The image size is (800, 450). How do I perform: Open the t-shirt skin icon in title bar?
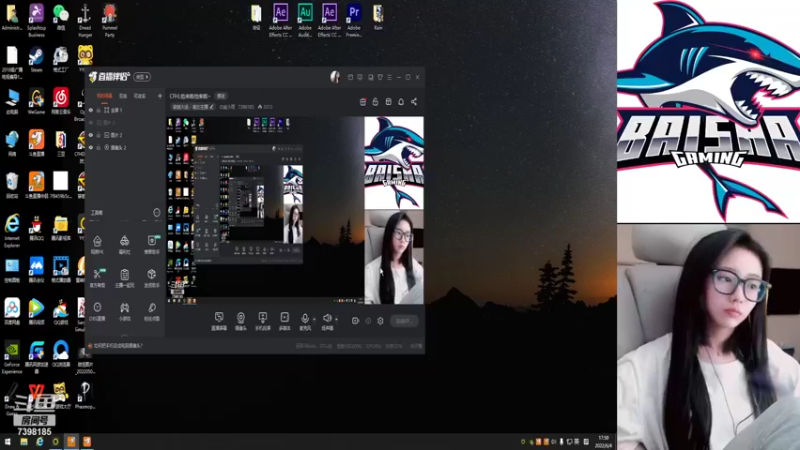click(380, 77)
